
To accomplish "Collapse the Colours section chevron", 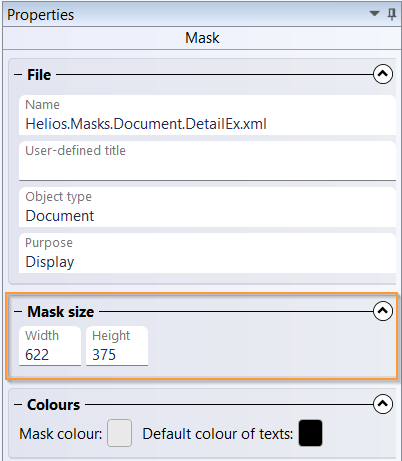I will tap(383, 404).
